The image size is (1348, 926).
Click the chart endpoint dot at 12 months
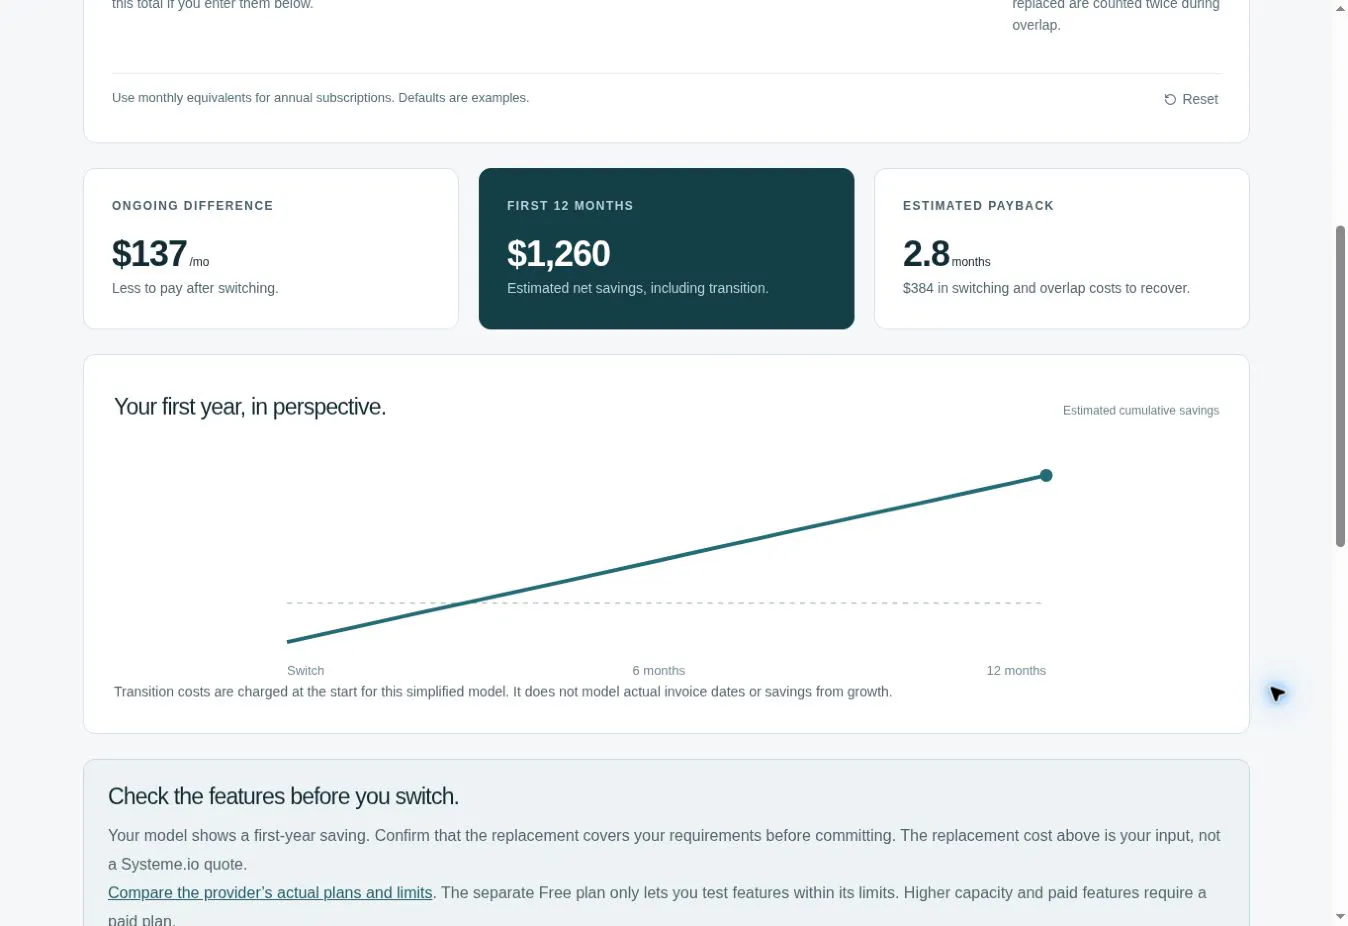(1046, 475)
